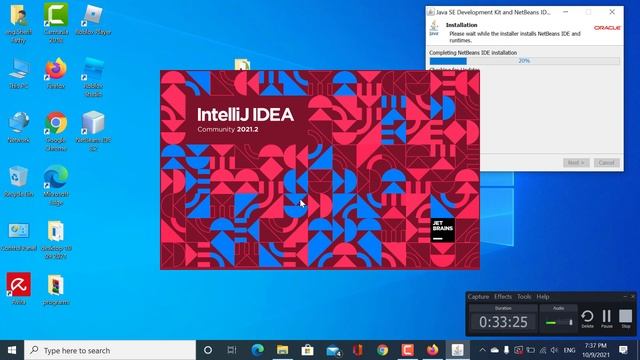Open the Tools menu in Camtasia recorder
The image size is (640, 360).
[524, 297]
